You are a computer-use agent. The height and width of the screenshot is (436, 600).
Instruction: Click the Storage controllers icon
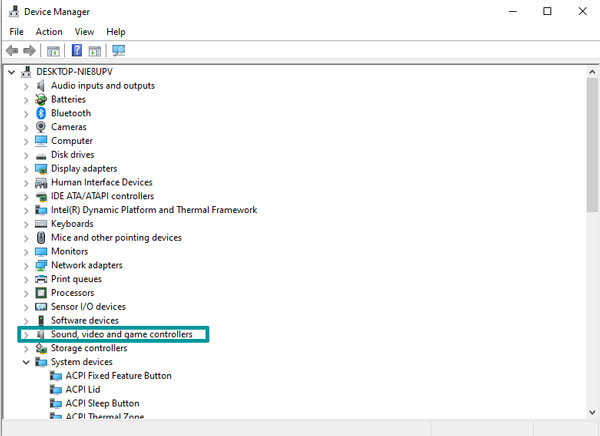[41, 348]
